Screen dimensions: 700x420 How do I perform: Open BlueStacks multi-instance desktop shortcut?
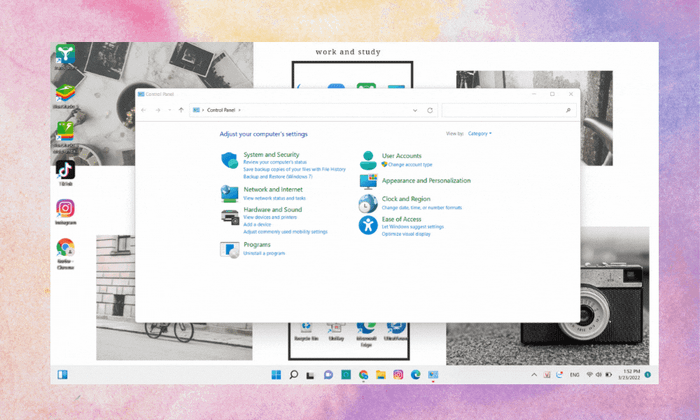[65, 137]
